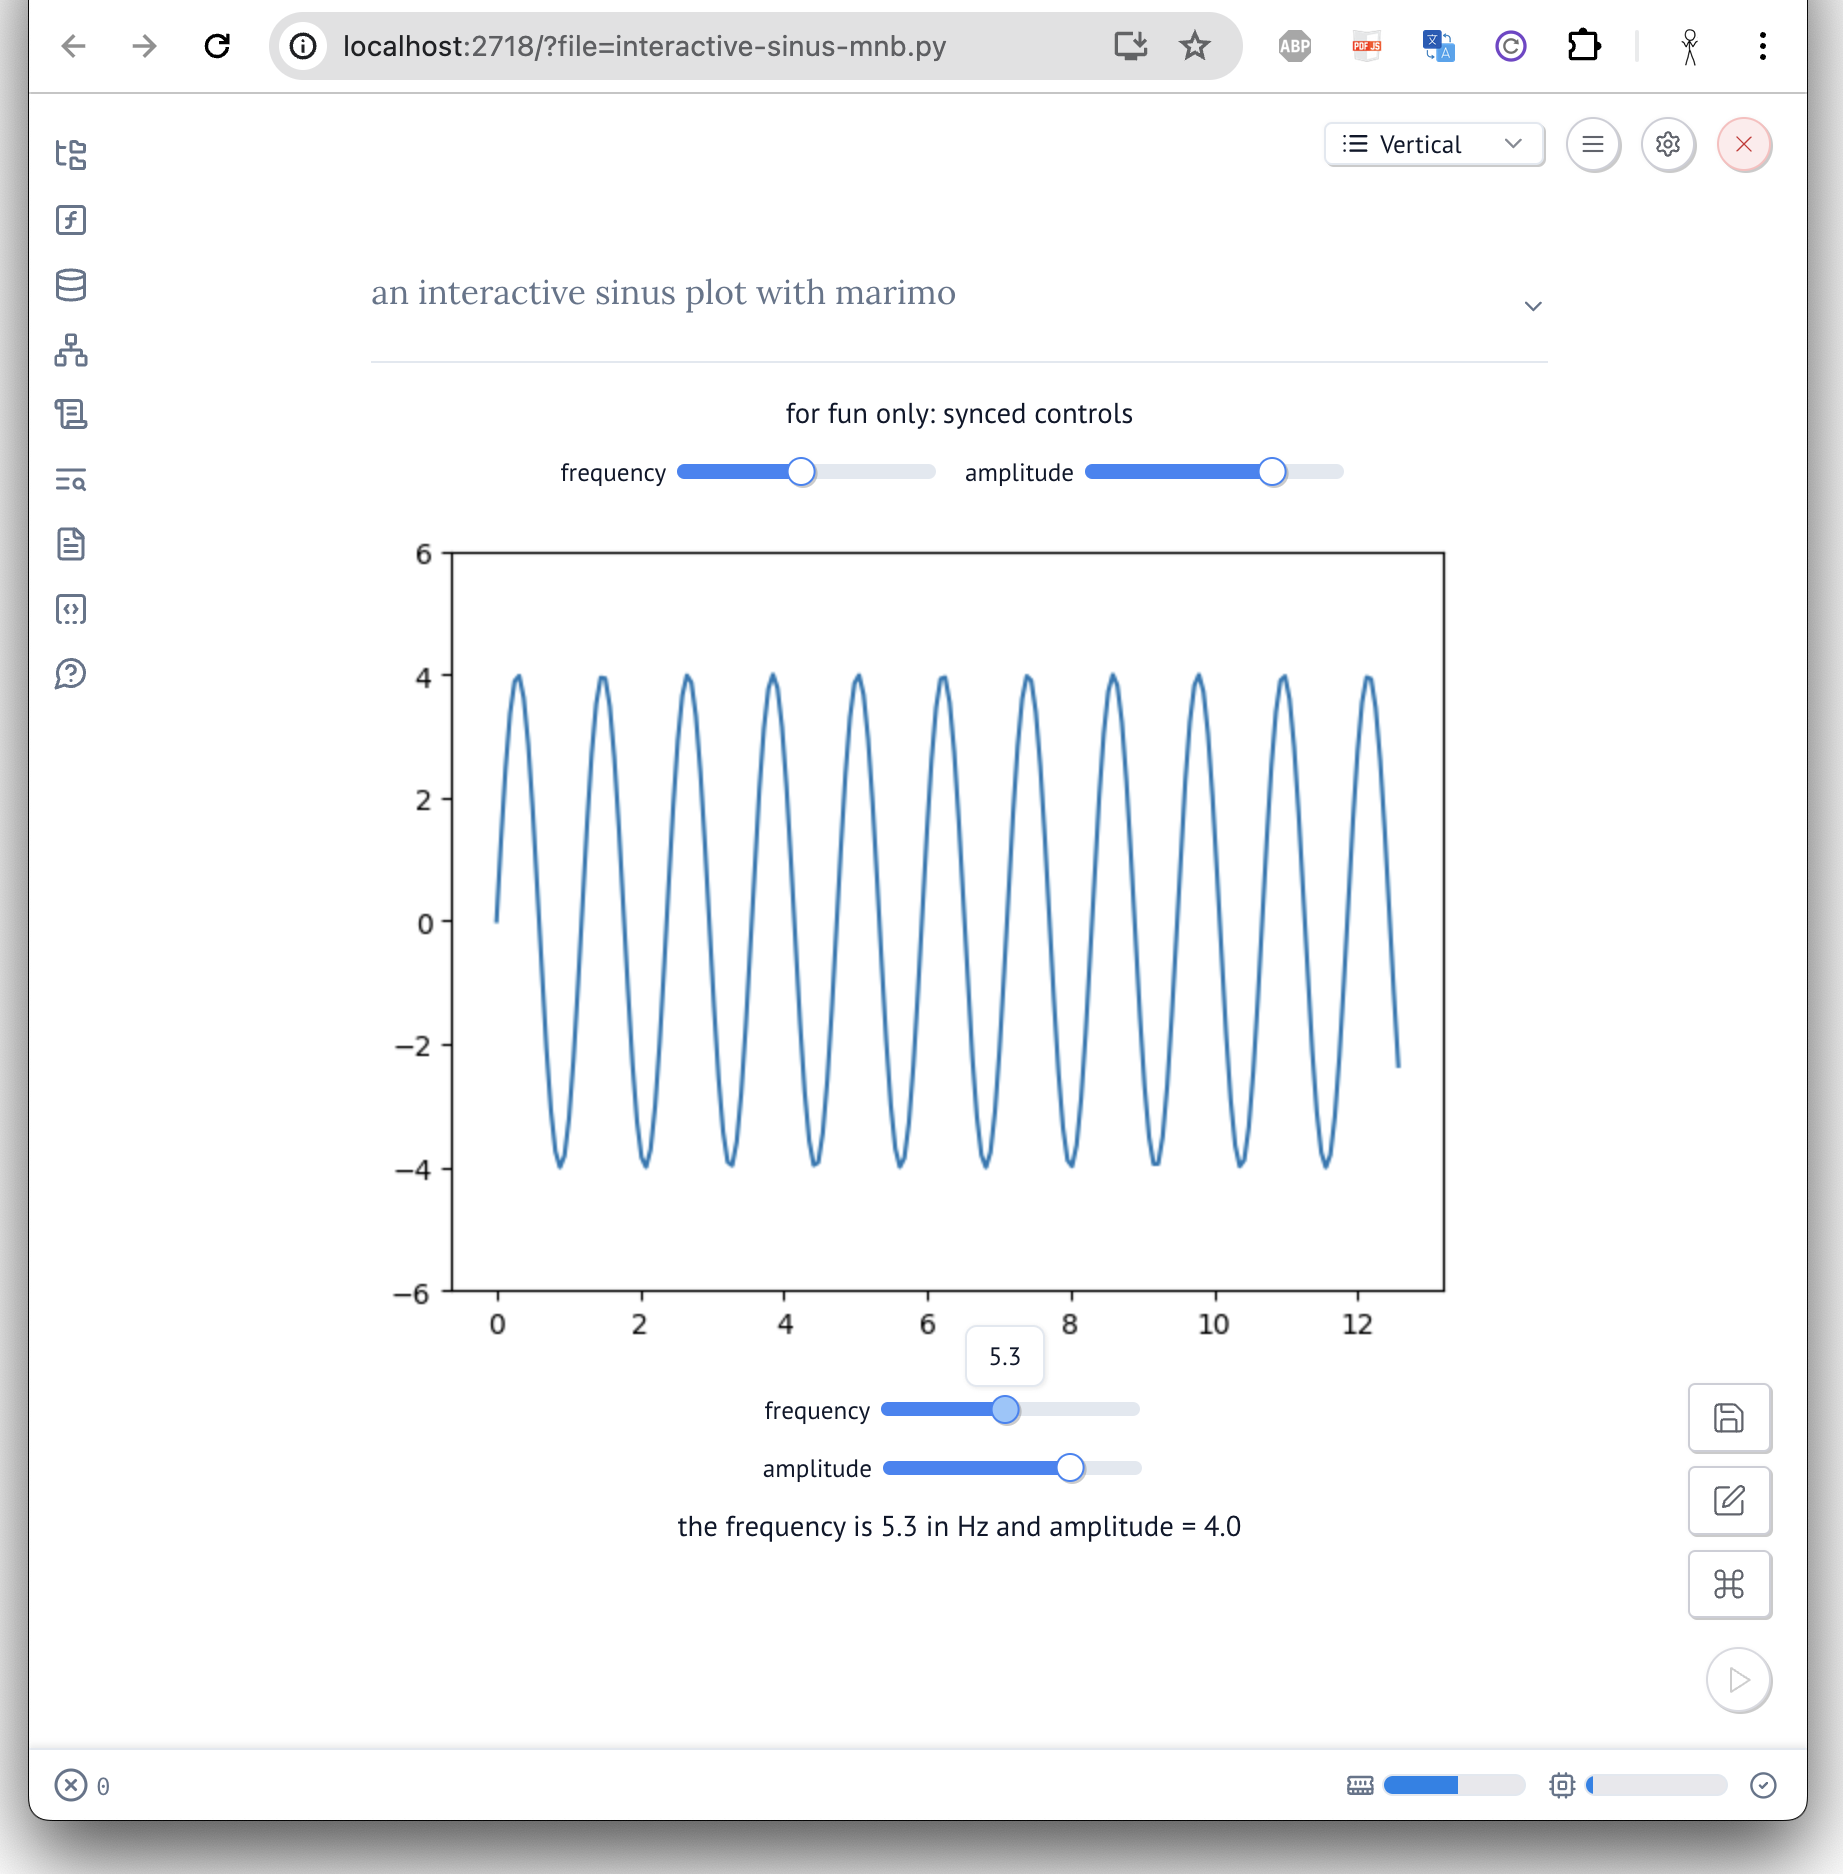Screen dimensions: 1843x1874
Task: Click the browser address bar
Action: (700, 46)
